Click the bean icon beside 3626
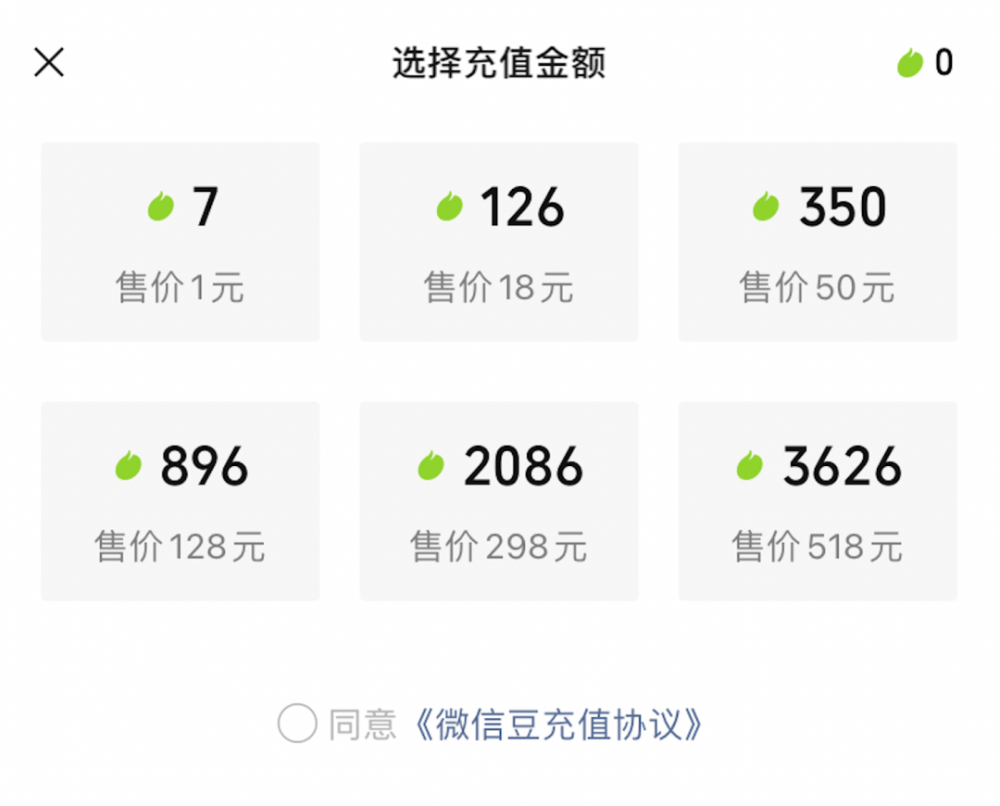The image size is (1000, 806). coord(750,466)
